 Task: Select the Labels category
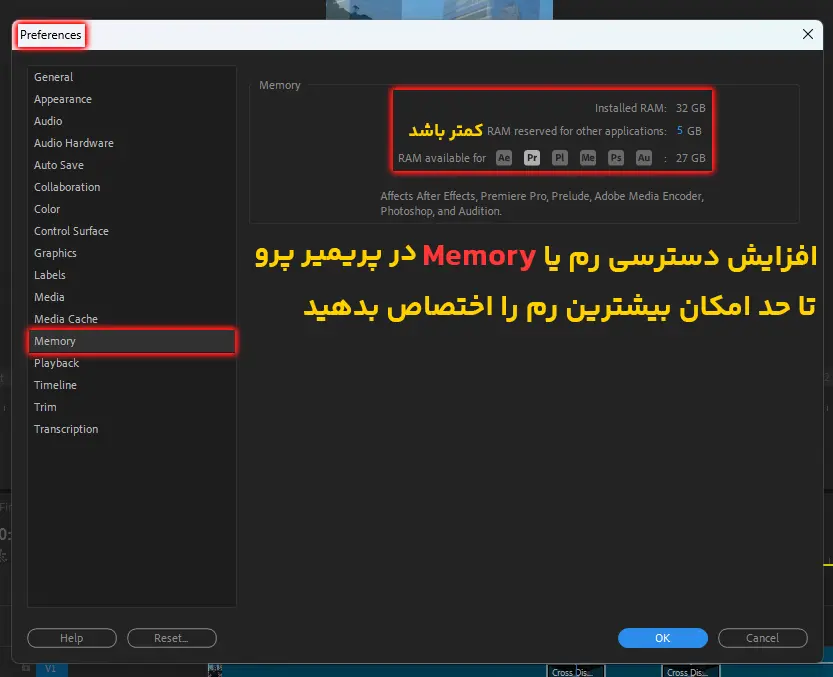pos(132,275)
